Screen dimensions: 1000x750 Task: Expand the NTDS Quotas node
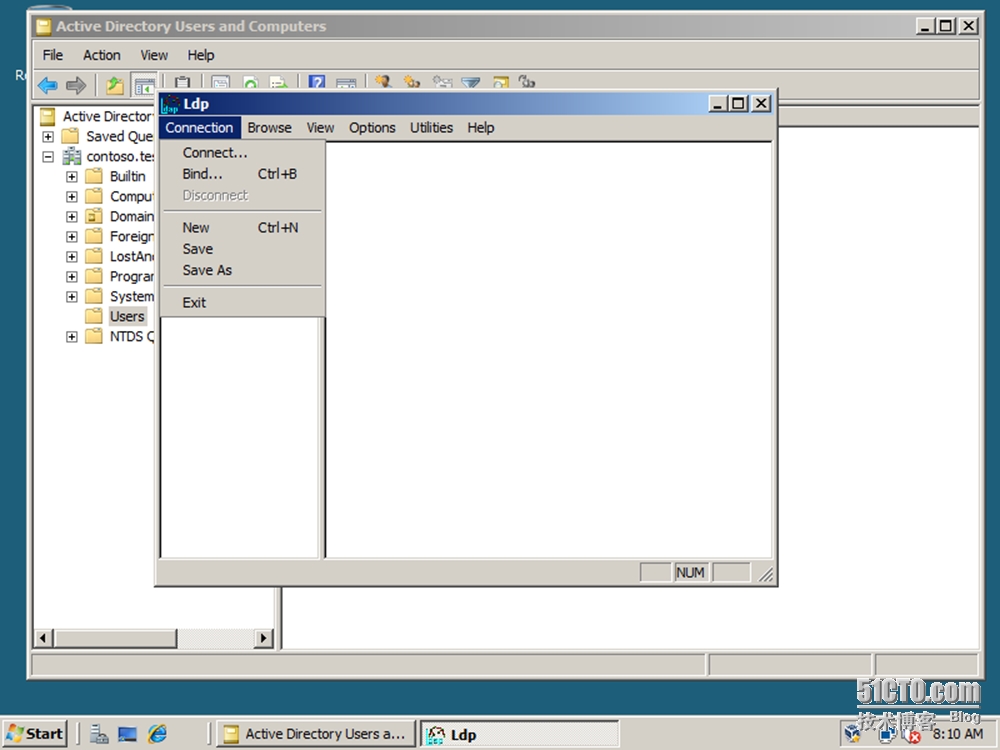(71, 337)
